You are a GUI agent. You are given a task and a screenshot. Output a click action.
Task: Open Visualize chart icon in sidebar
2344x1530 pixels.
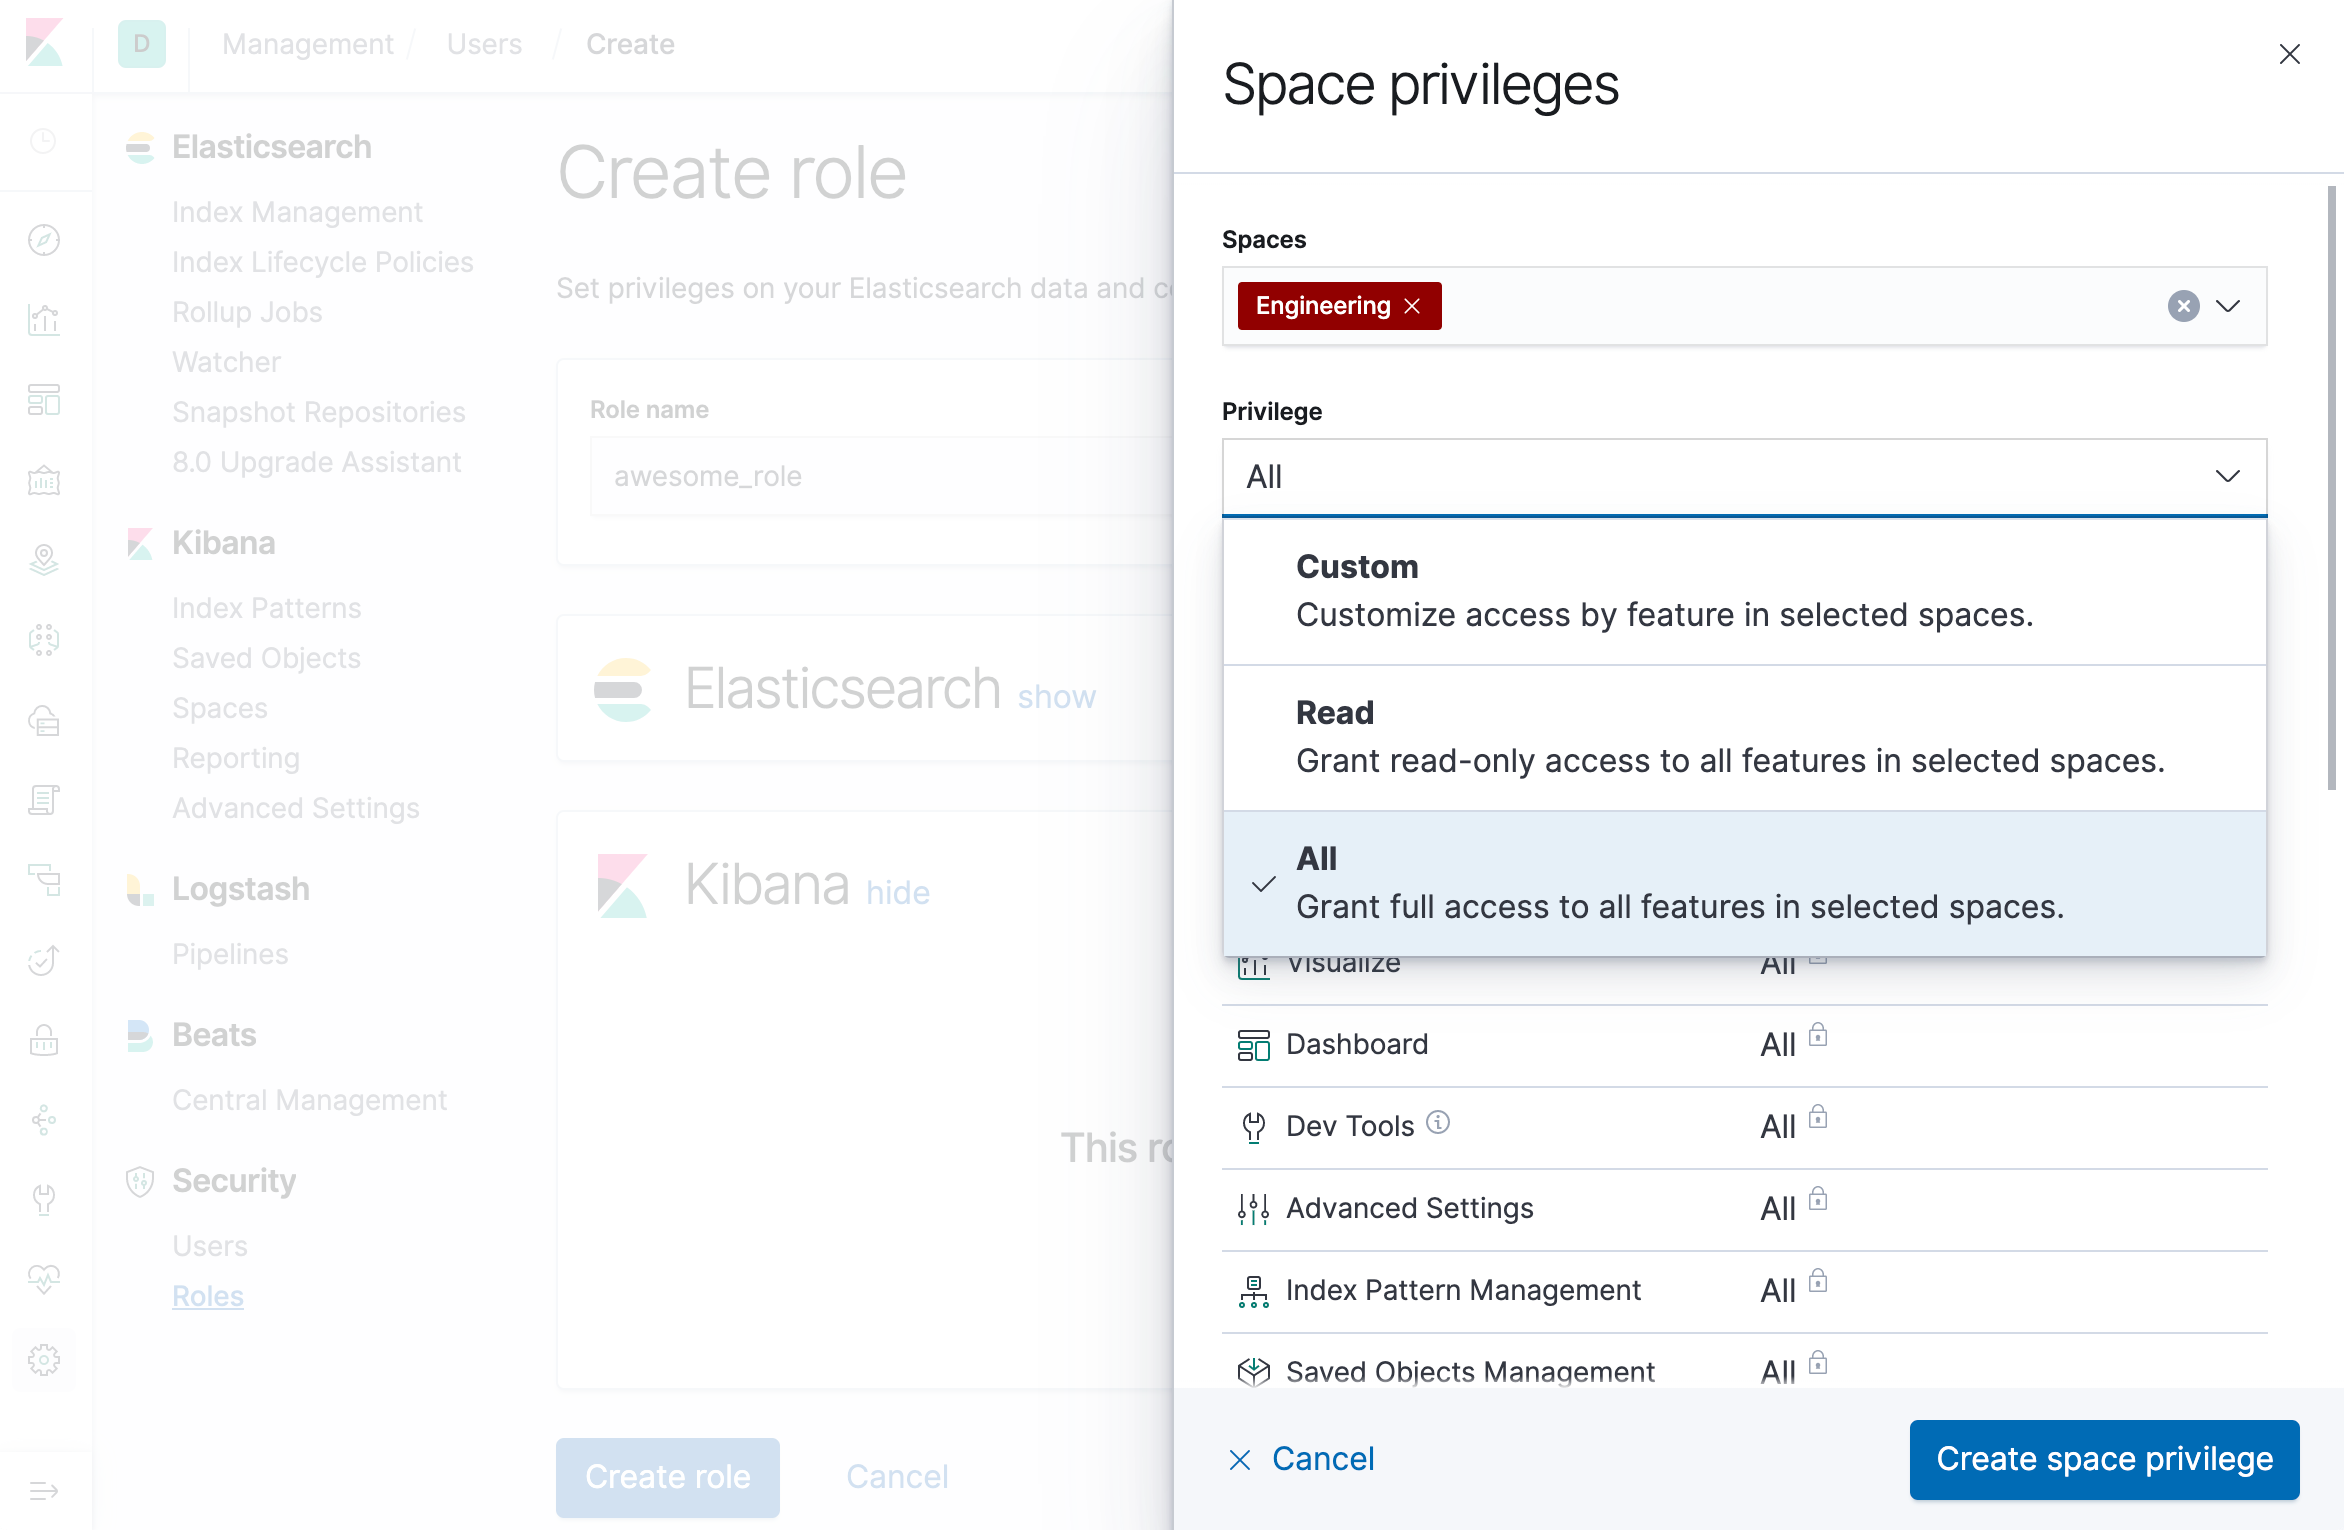click(x=44, y=320)
